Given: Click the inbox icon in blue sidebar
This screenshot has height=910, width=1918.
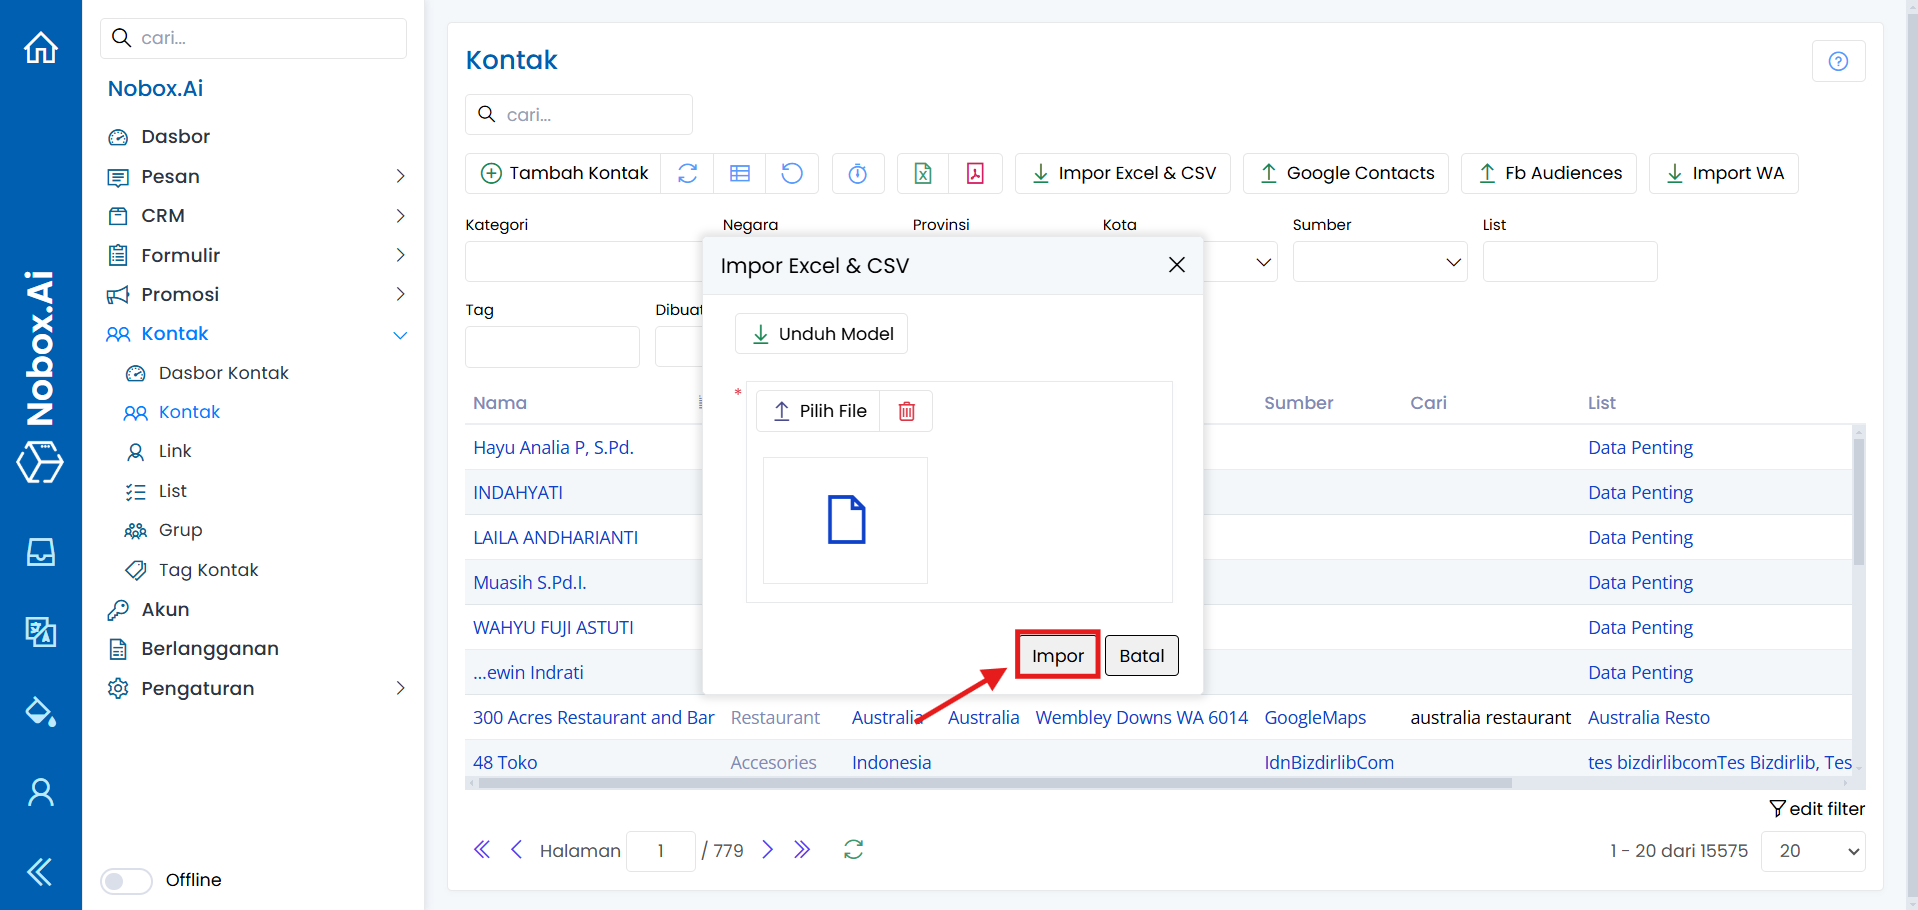Looking at the screenshot, I should [41, 552].
